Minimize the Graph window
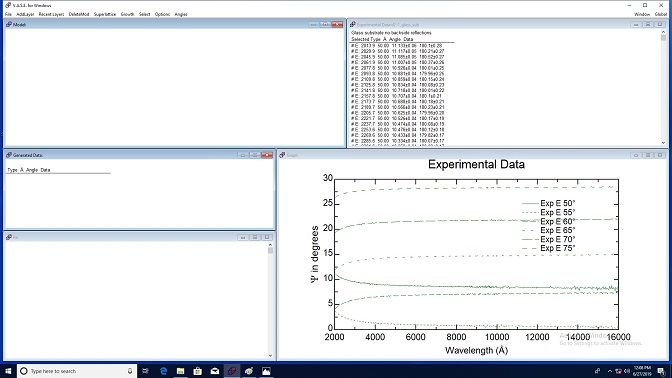Screen dimensions: 672x378 636,155
